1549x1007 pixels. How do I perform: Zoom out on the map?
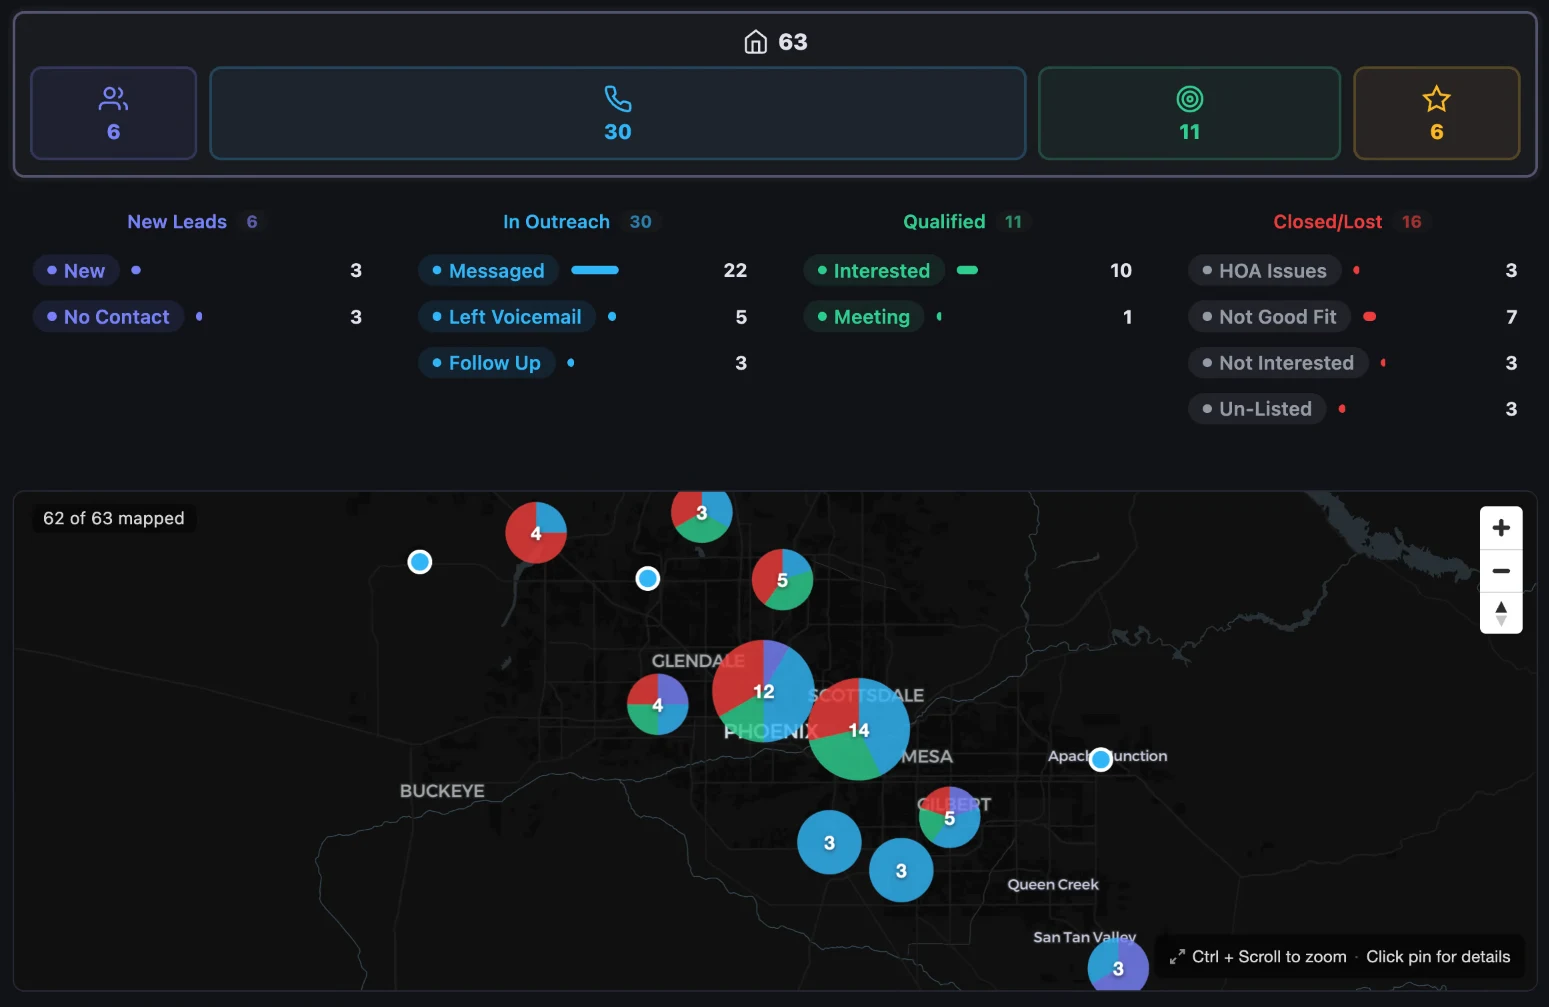coord(1501,571)
